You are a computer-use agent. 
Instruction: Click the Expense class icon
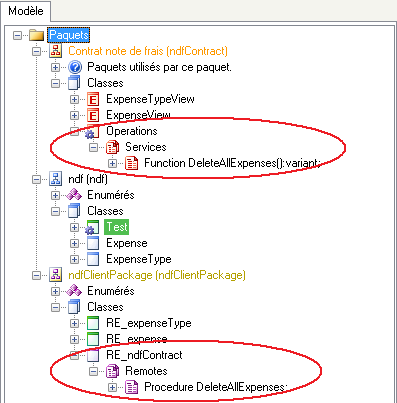click(93, 243)
